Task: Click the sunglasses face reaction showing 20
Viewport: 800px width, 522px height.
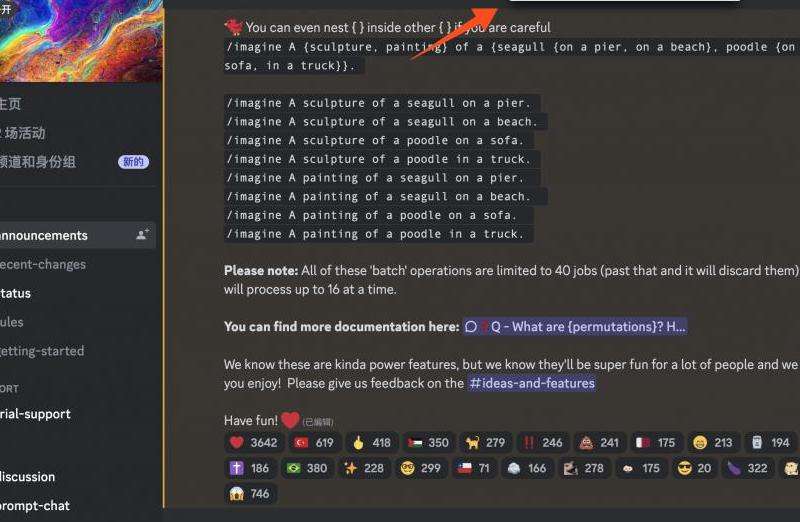Action: [694, 468]
